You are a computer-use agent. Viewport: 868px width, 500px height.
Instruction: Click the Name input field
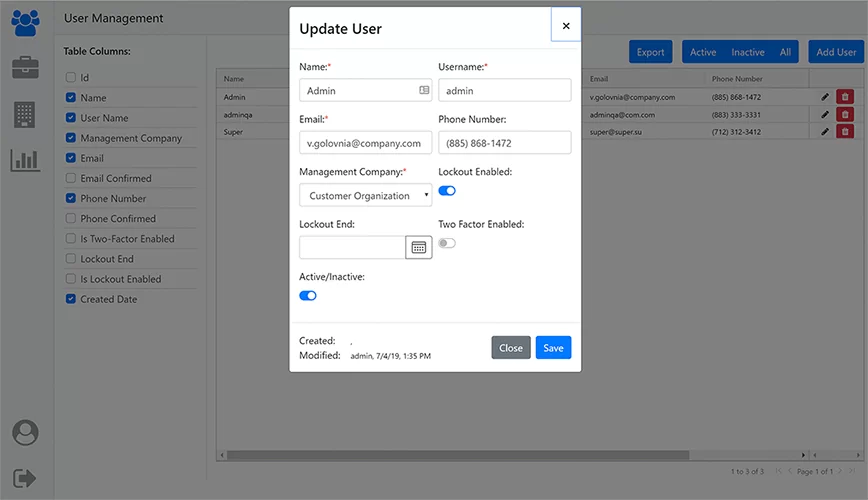(x=365, y=90)
